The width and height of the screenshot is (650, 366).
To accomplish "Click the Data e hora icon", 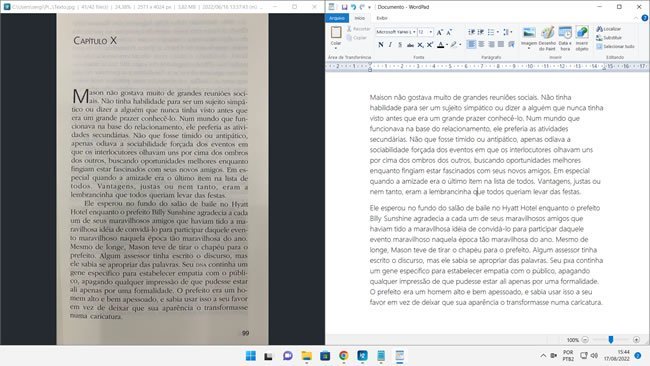I will [565, 33].
